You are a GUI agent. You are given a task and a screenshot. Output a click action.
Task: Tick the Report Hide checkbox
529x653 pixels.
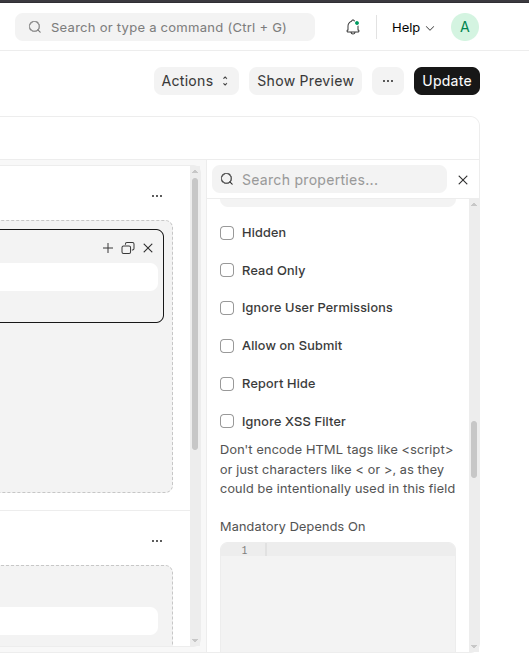click(x=227, y=384)
